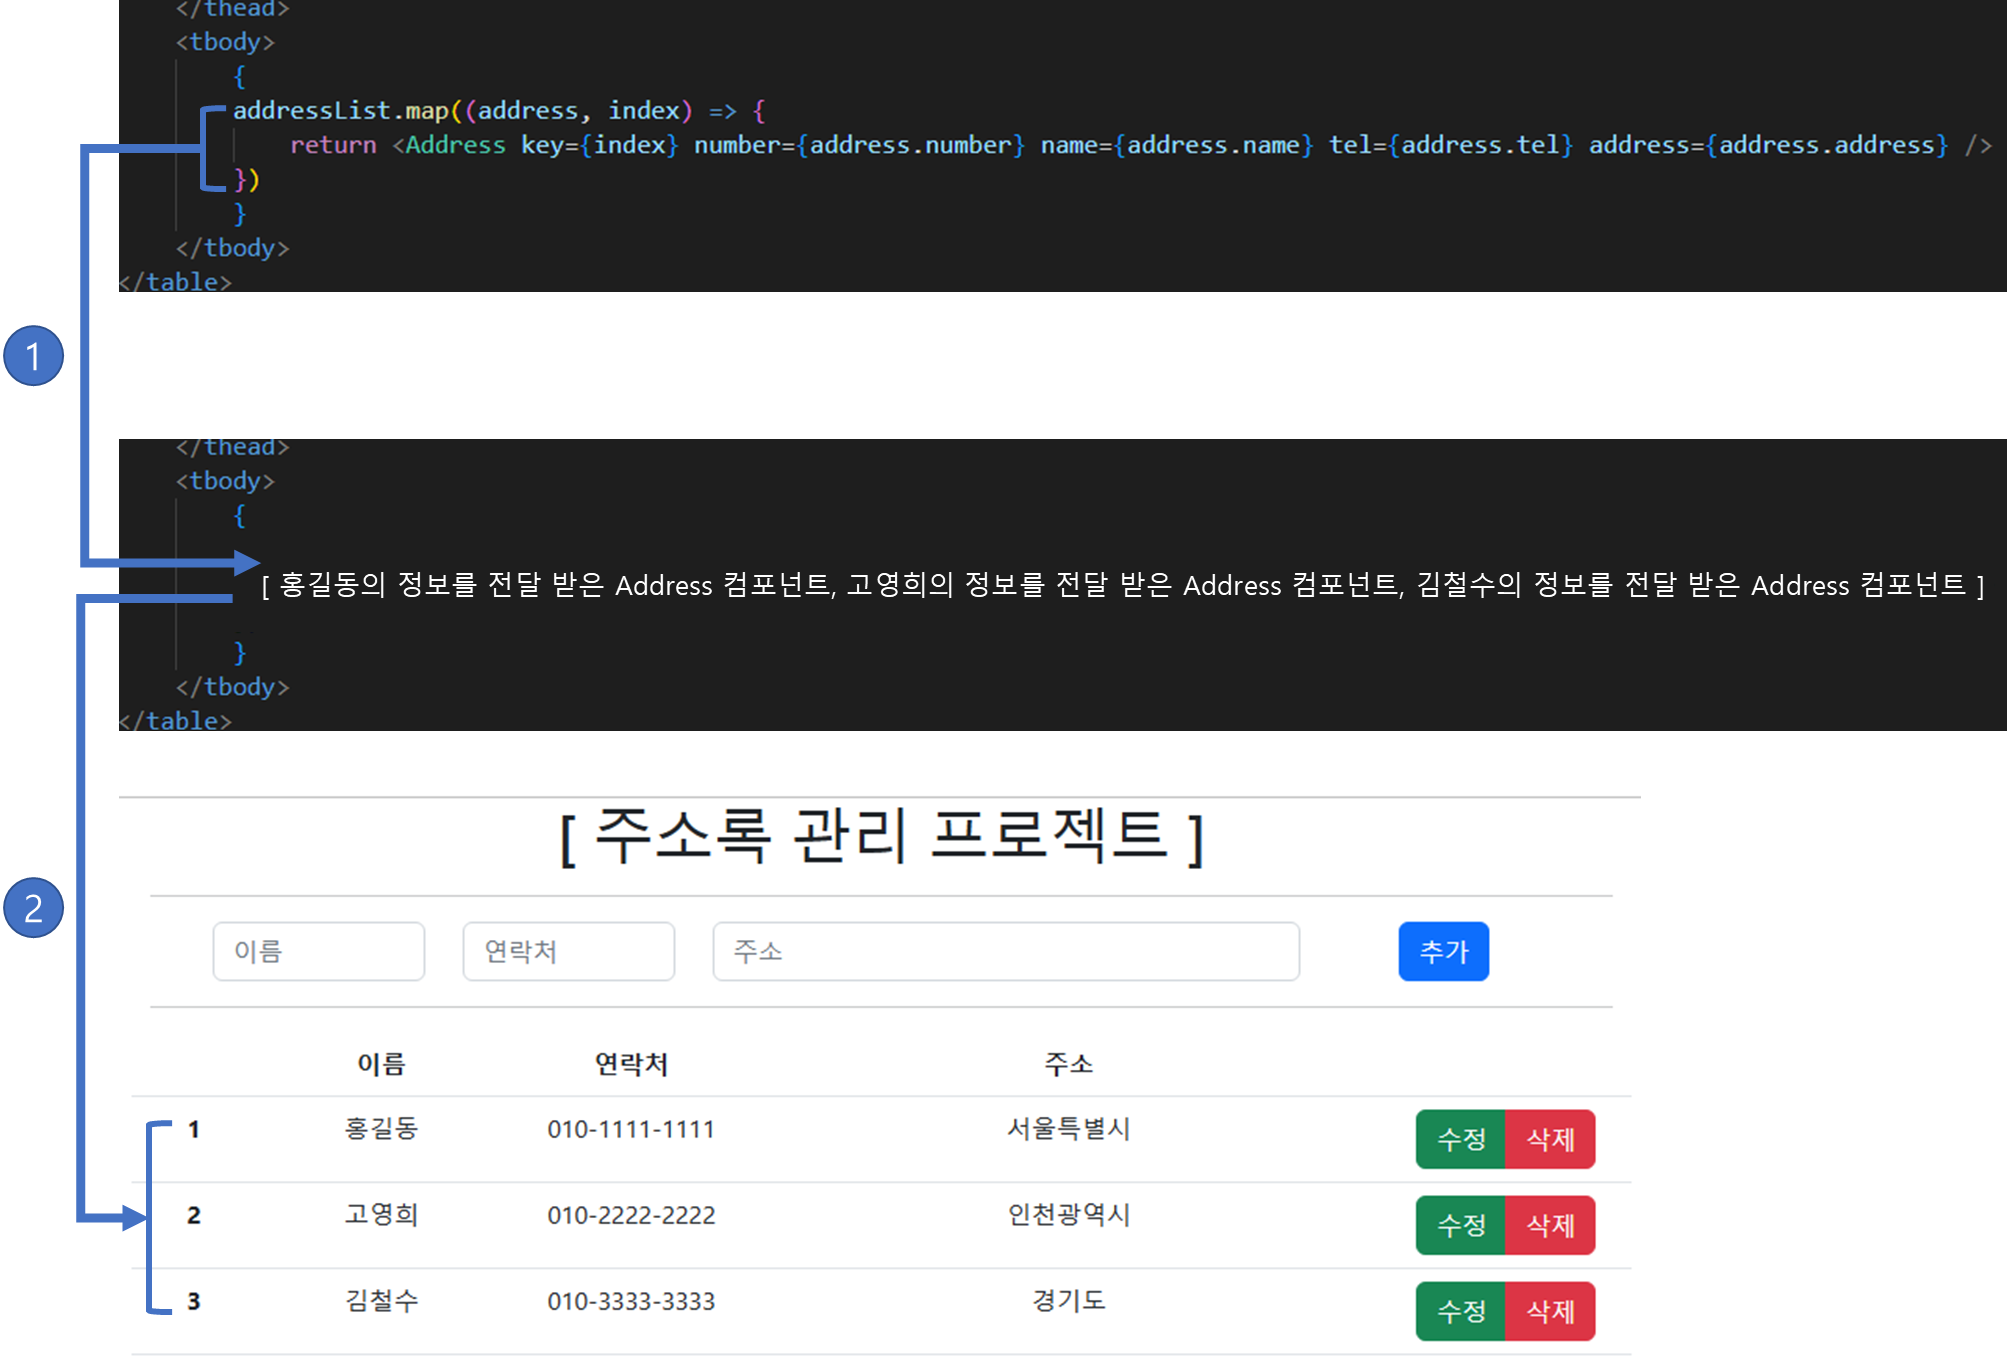This screenshot has height=1363, width=2007.
Task: Click the blue 추가 button
Action: 1443,951
